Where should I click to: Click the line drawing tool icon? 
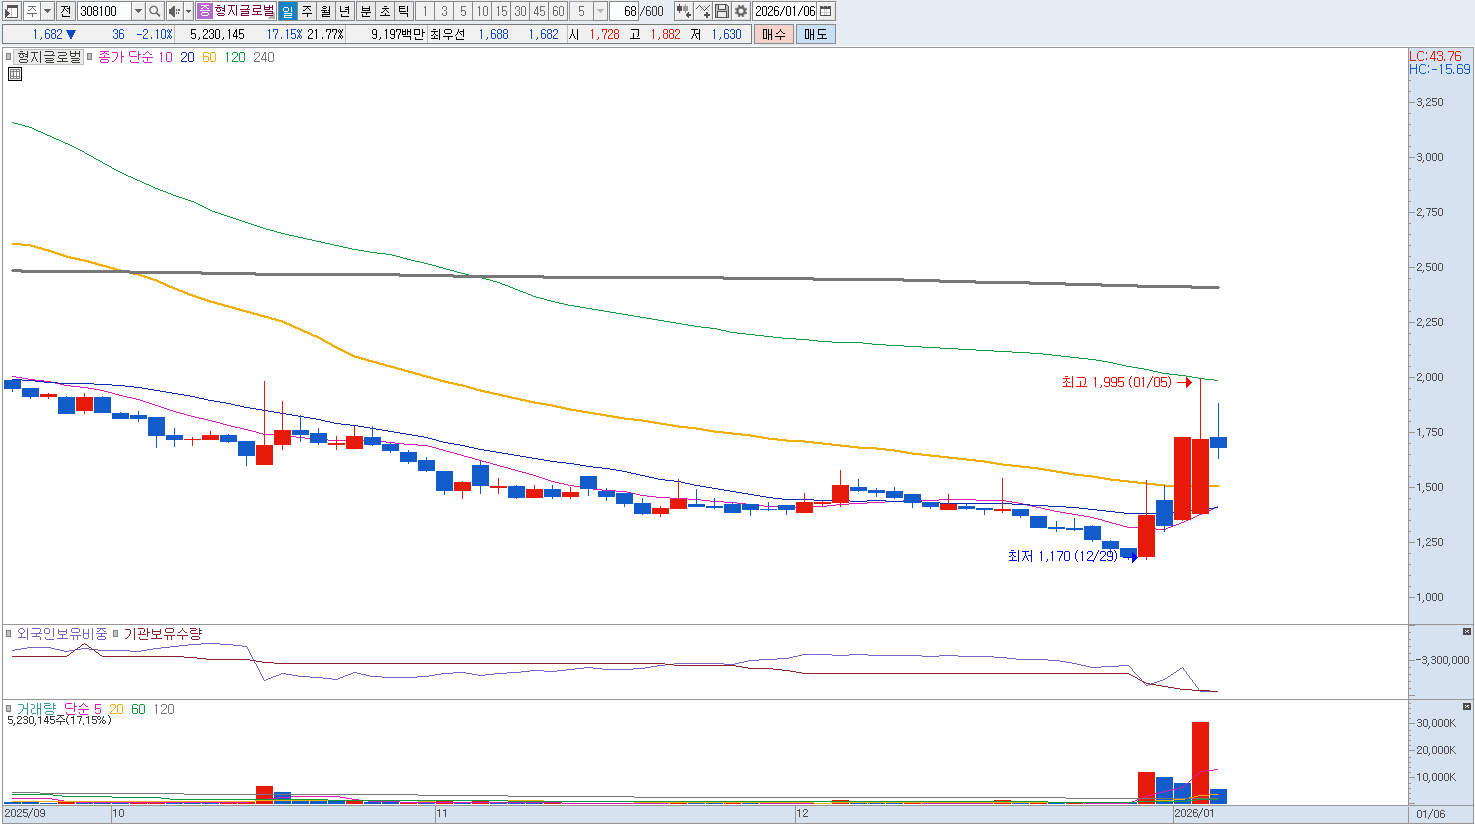[x=703, y=11]
